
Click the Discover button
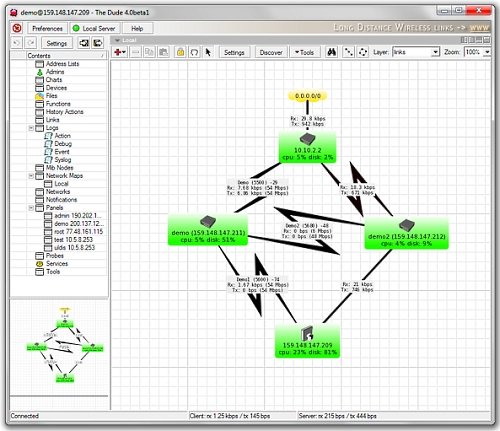[271, 52]
